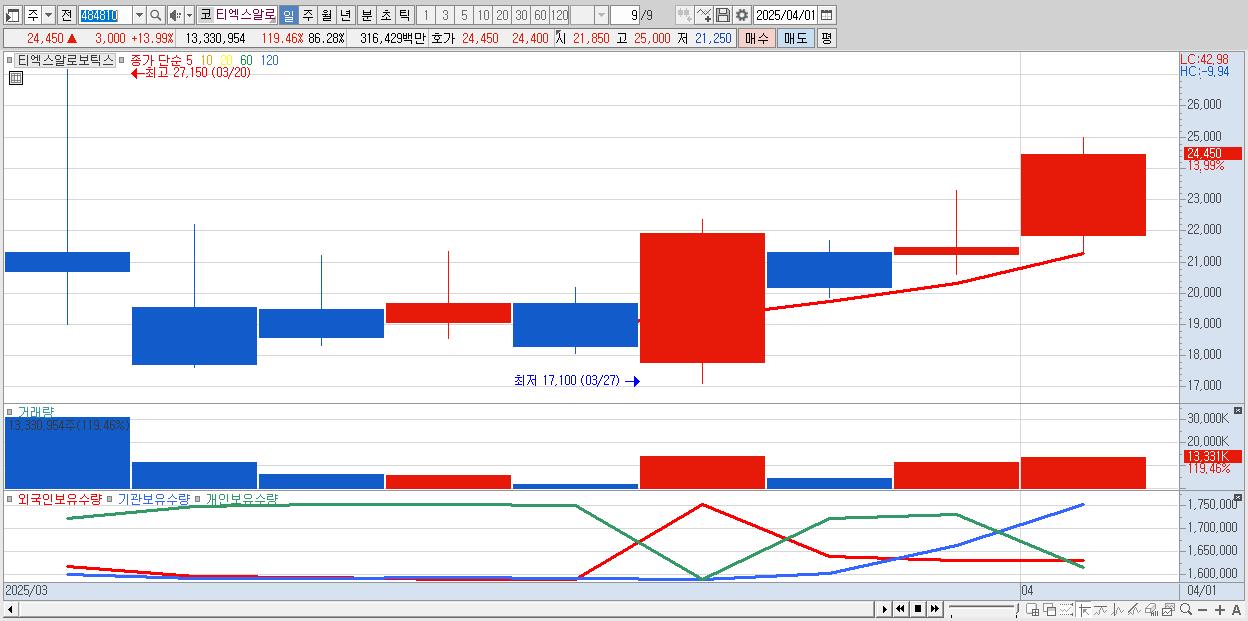The image size is (1248, 621).
Task: Open the data grid table icon on chart
Action: pyautogui.click(x=15, y=77)
